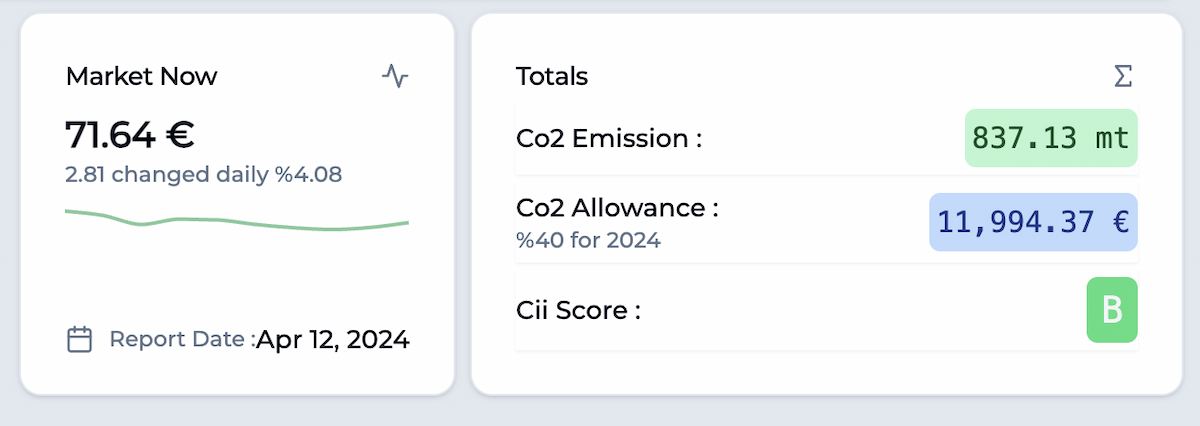Click the %40 for 2024 subtext
The width and height of the screenshot is (1200, 426).
click(588, 240)
